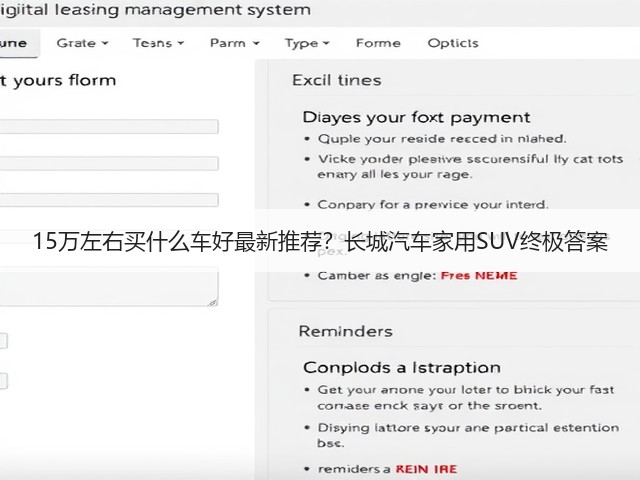Click 'Conpary for a previce' bullet

tap(433, 204)
